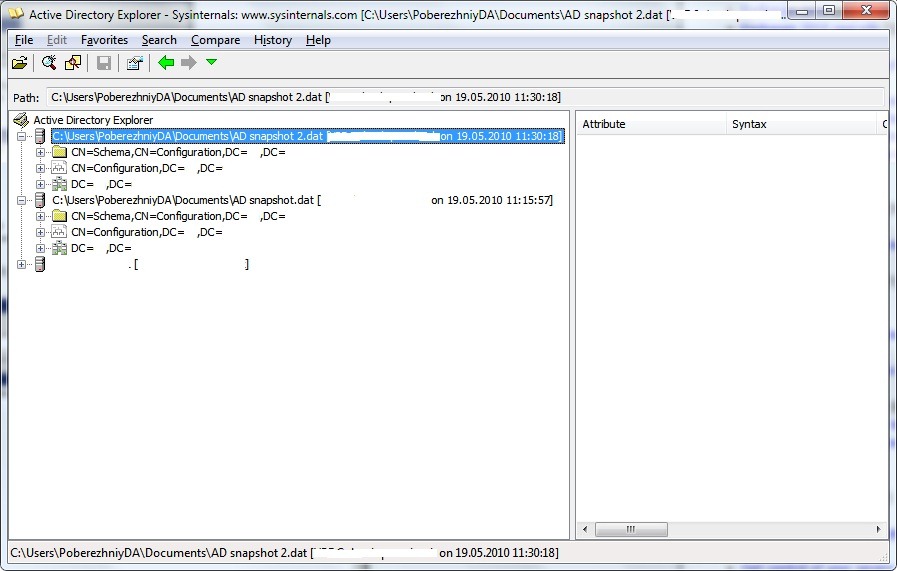Screen dimensions: 897x571
Task: Click the horizontal scrollbar left arrow
Action: point(585,529)
